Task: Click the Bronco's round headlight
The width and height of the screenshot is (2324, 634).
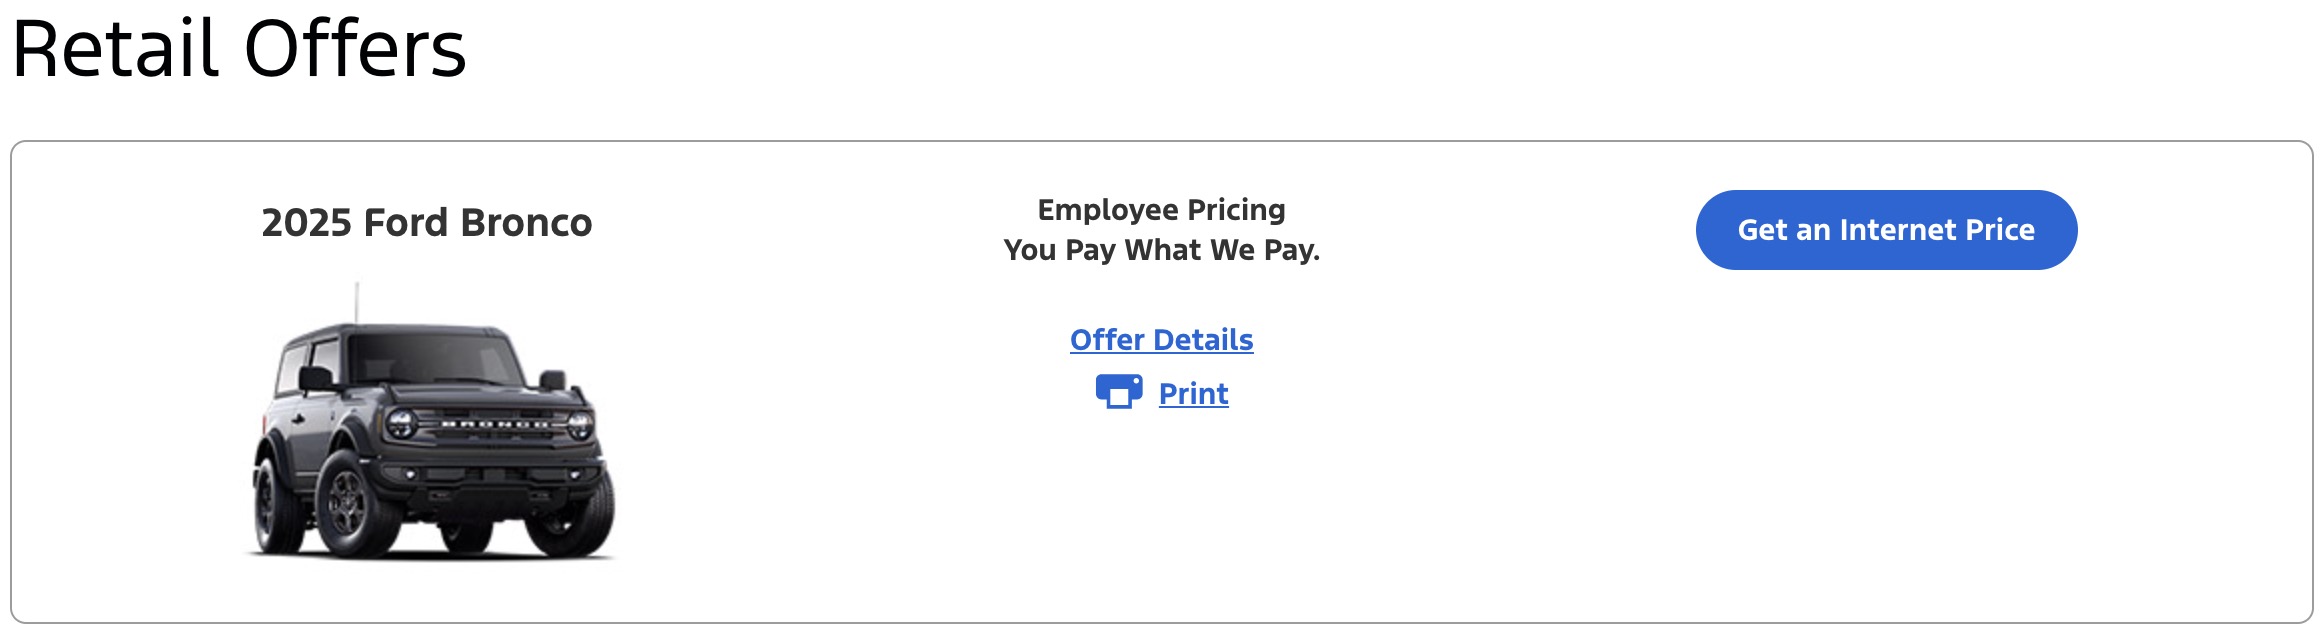Action: [401, 422]
